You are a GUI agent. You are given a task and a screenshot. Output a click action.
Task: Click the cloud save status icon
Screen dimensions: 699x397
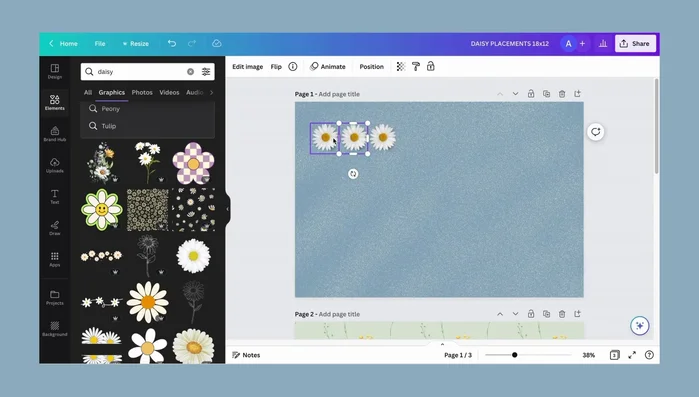217,43
